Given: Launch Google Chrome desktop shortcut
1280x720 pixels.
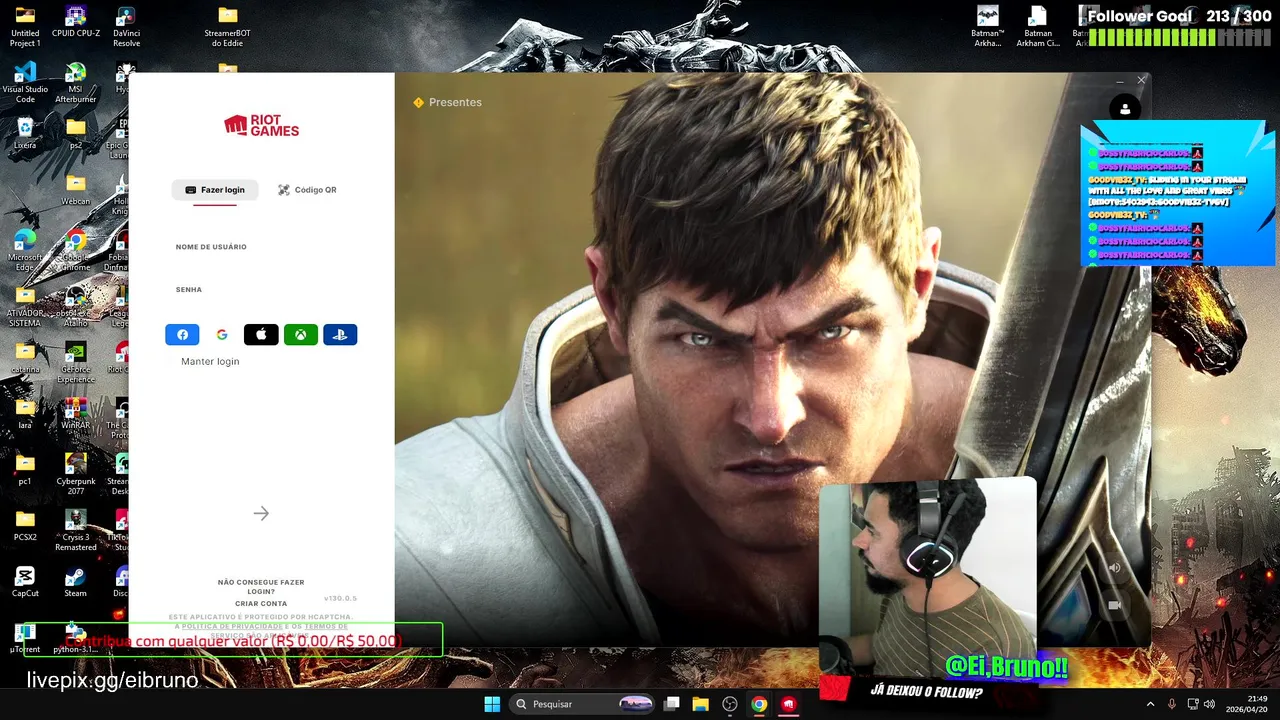Looking at the screenshot, I should [x=76, y=251].
